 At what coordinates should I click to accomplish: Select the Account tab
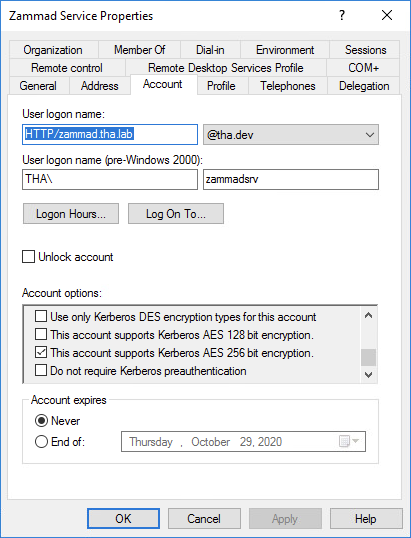163,84
